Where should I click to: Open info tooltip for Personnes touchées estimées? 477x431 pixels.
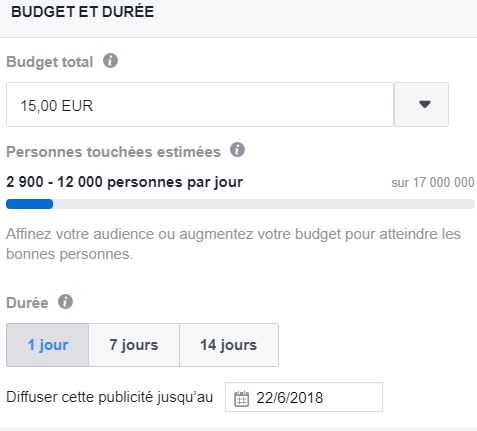[237, 150]
